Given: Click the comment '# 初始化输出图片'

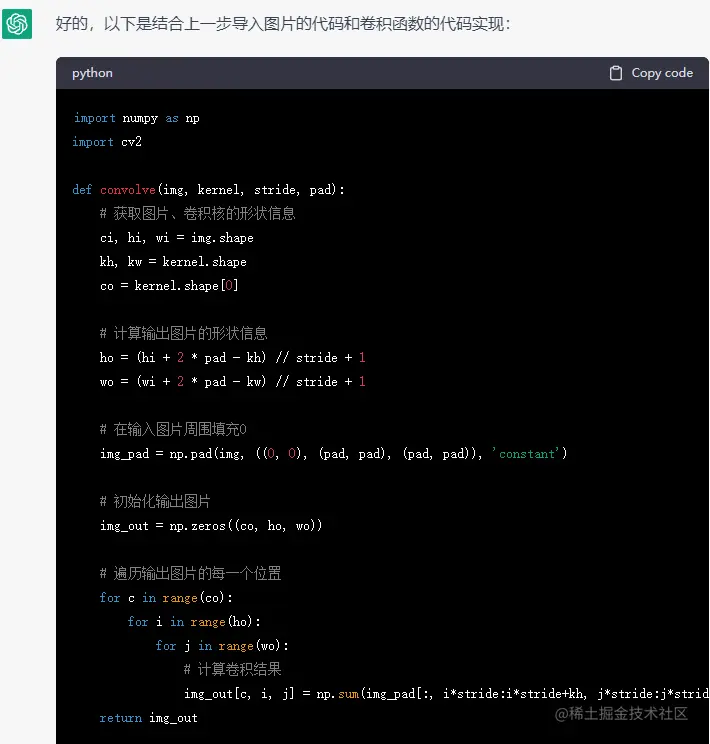Looking at the screenshot, I should [x=155, y=502].
